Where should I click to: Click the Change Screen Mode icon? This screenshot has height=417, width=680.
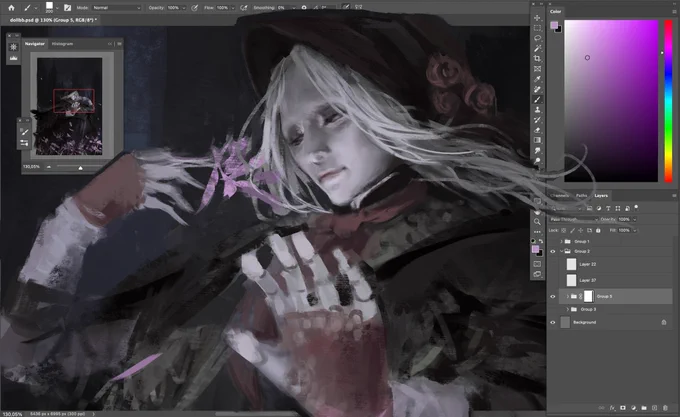pyautogui.click(x=537, y=274)
